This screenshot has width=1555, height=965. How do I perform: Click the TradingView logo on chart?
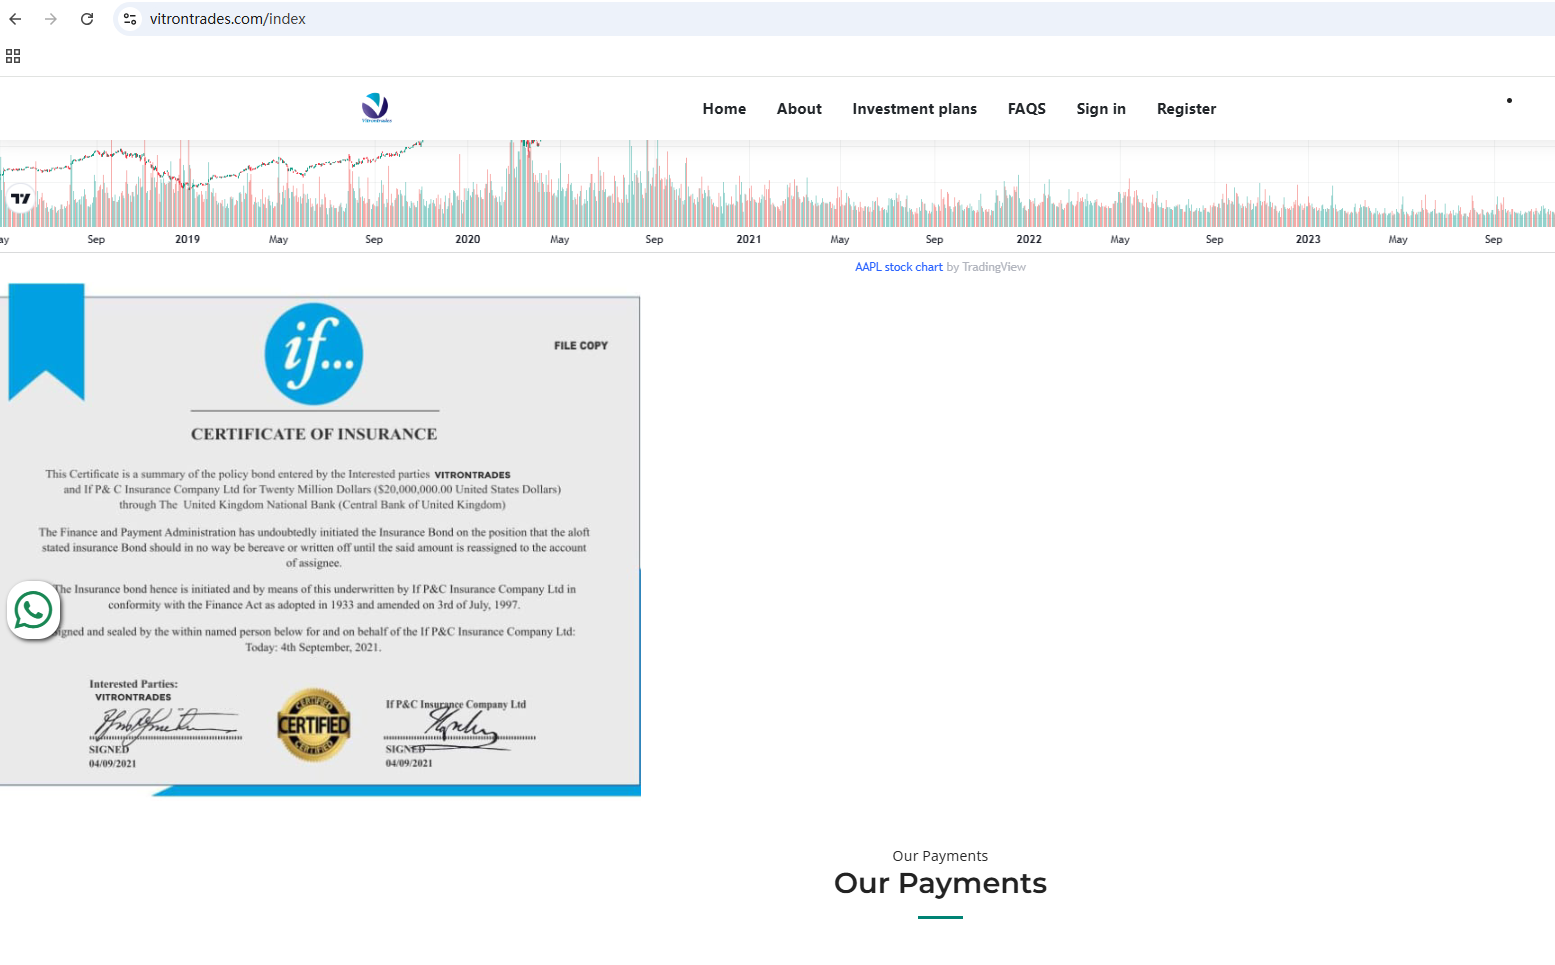pos(21,198)
